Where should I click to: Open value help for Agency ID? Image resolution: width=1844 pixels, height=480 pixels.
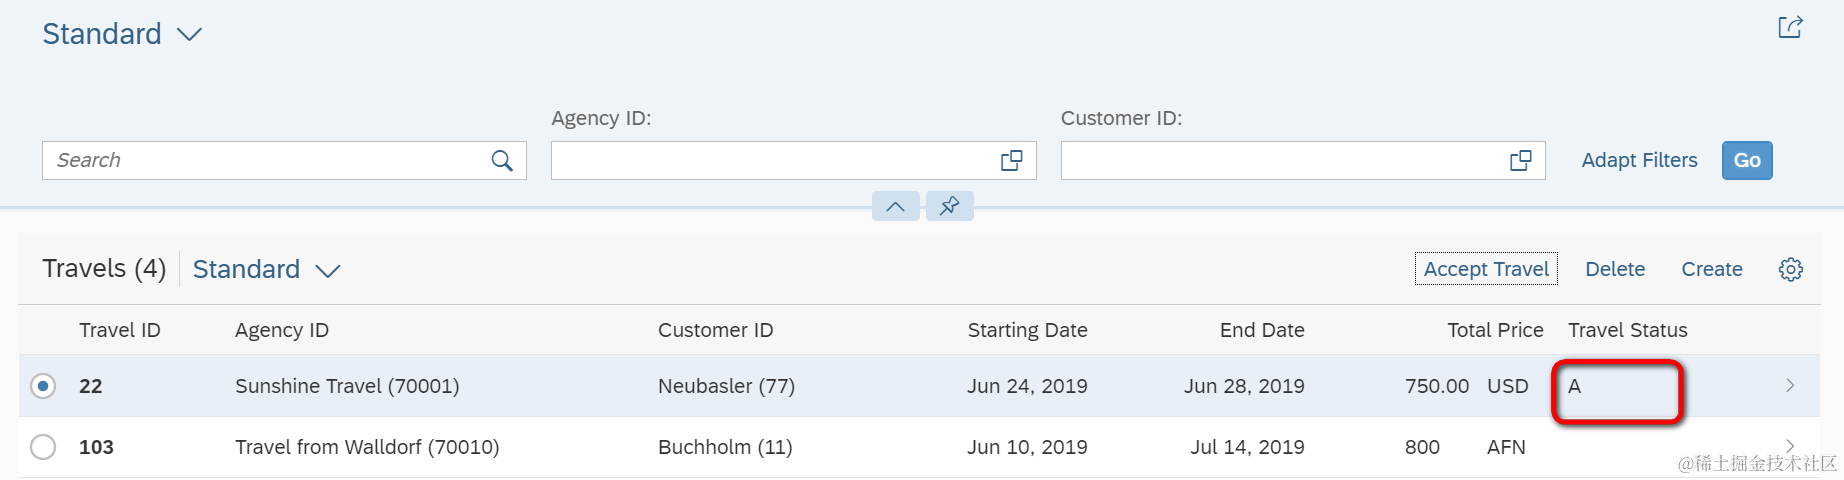click(1011, 160)
